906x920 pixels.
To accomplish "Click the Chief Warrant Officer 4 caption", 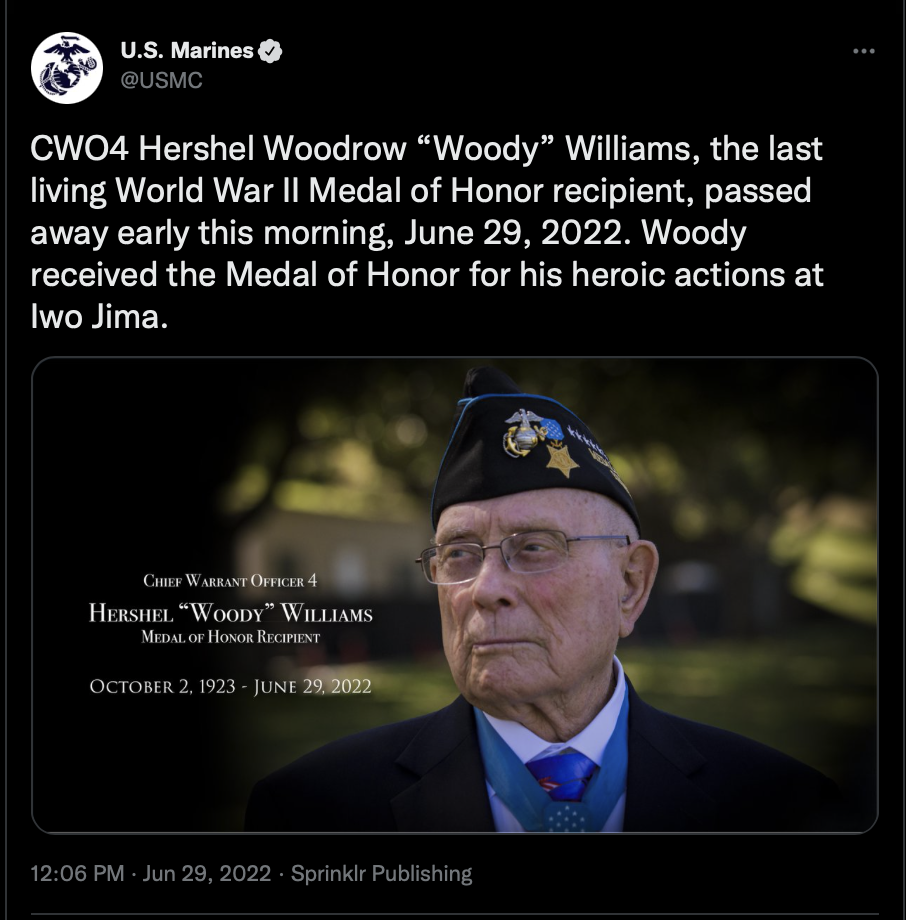I will (x=230, y=581).
